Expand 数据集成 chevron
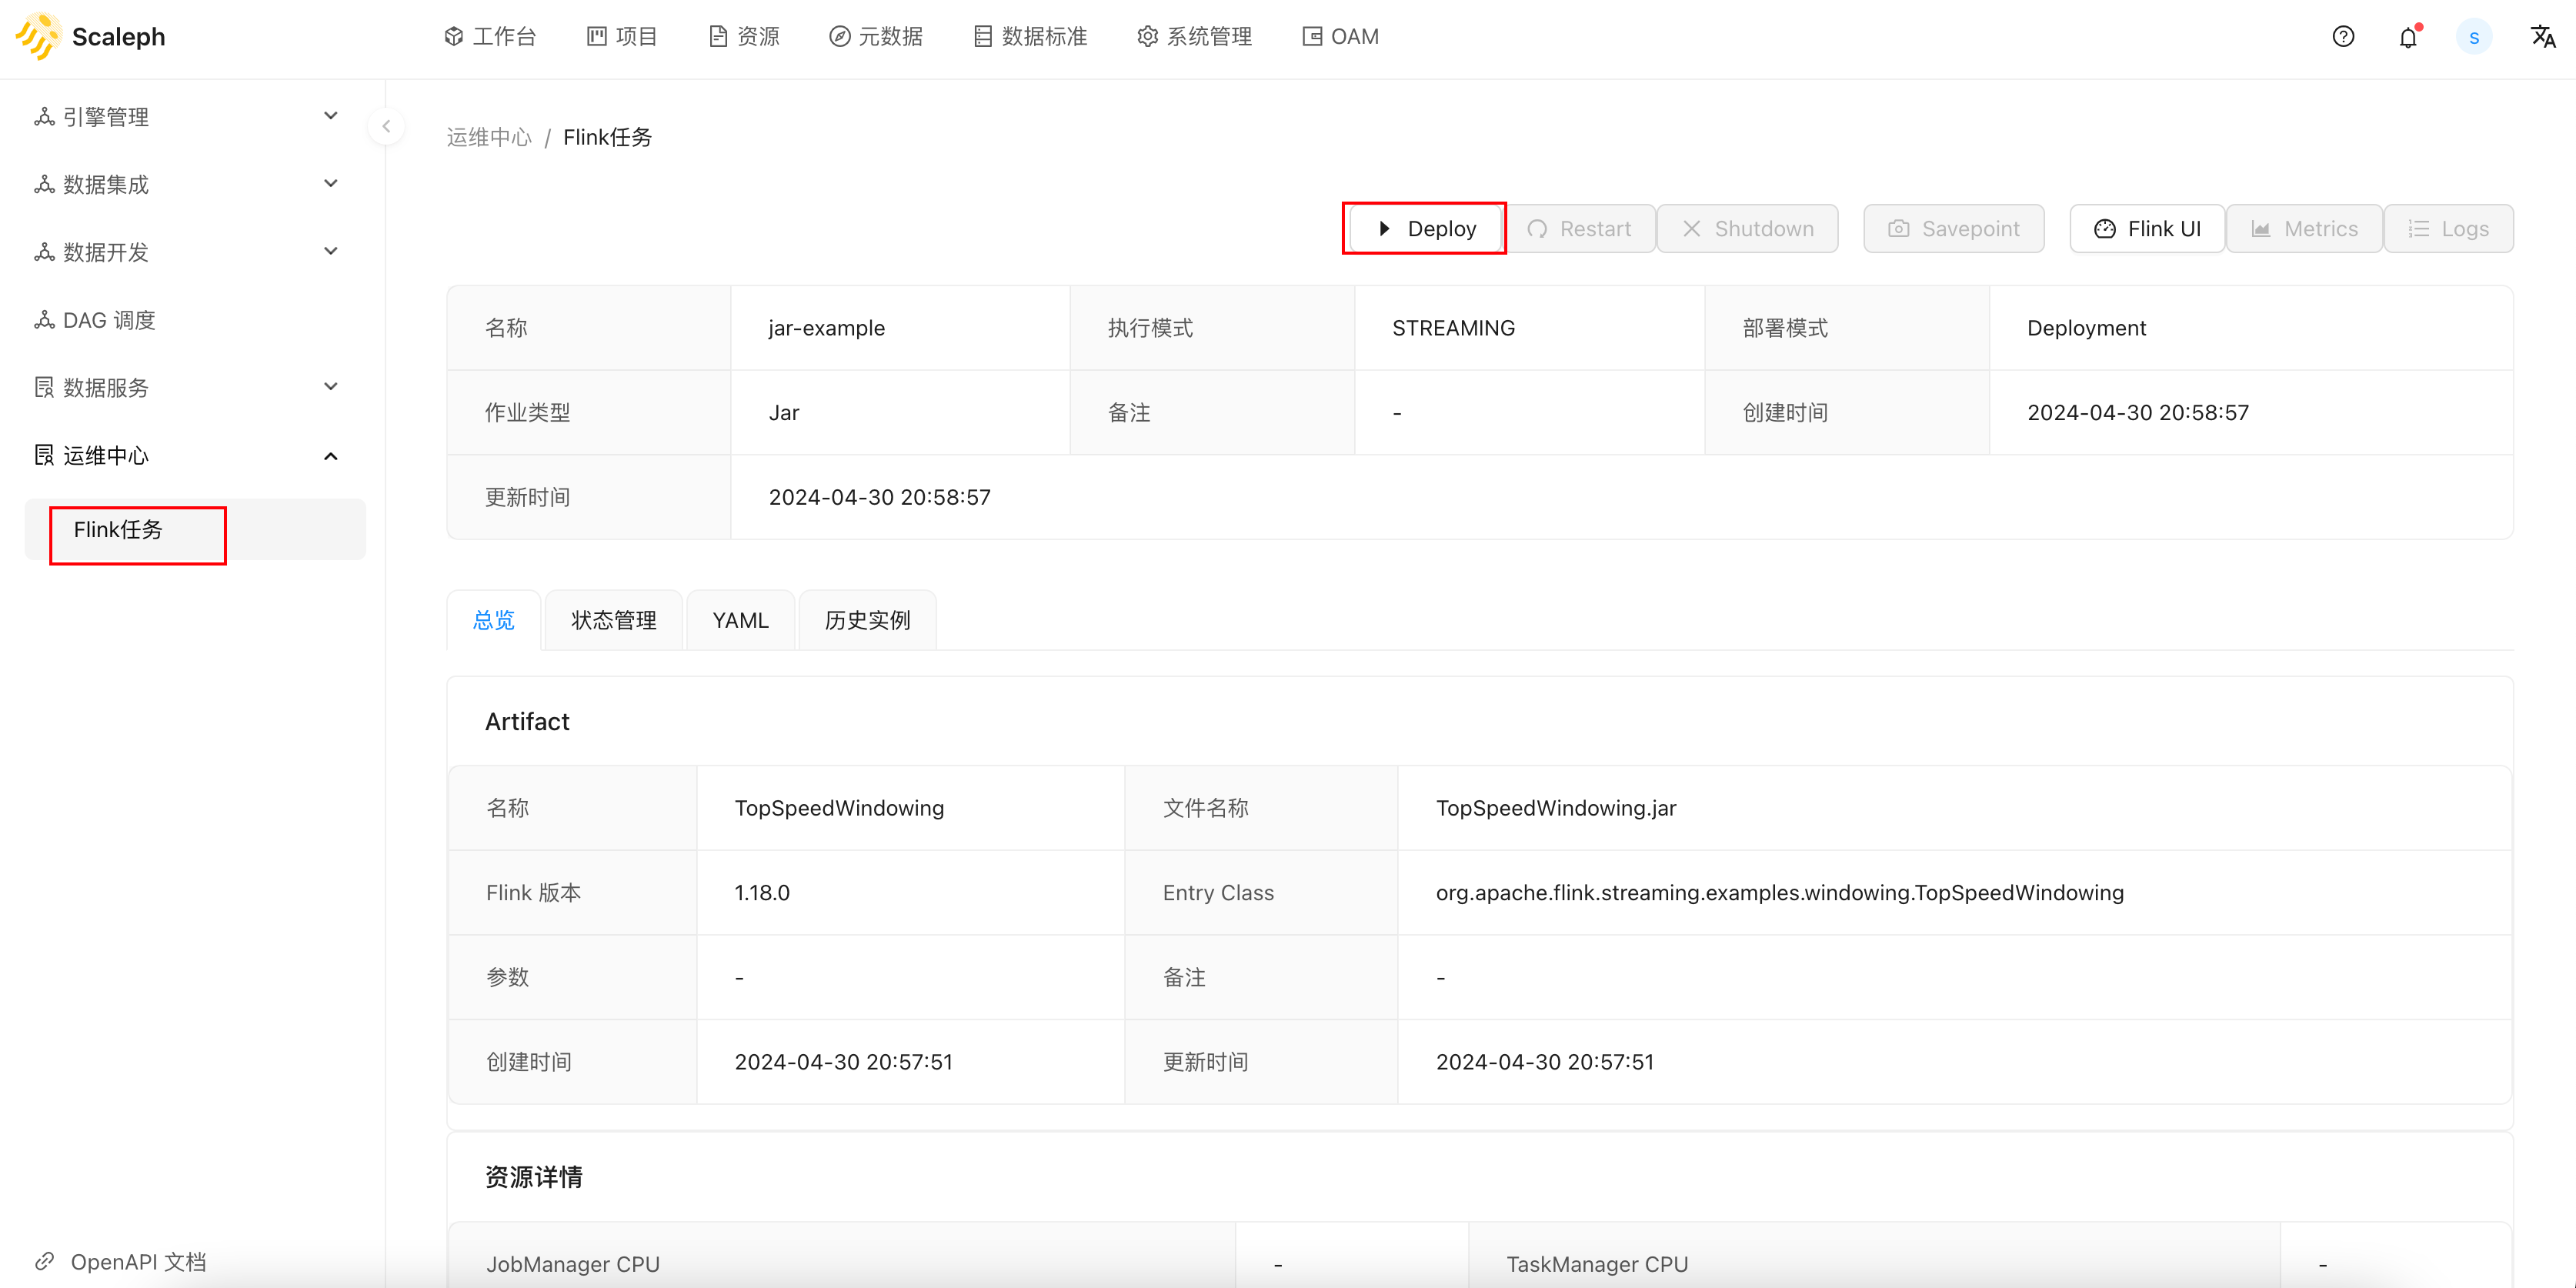Image resolution: width=2576 pixels, height=1288 pixels. click(331, 183)
